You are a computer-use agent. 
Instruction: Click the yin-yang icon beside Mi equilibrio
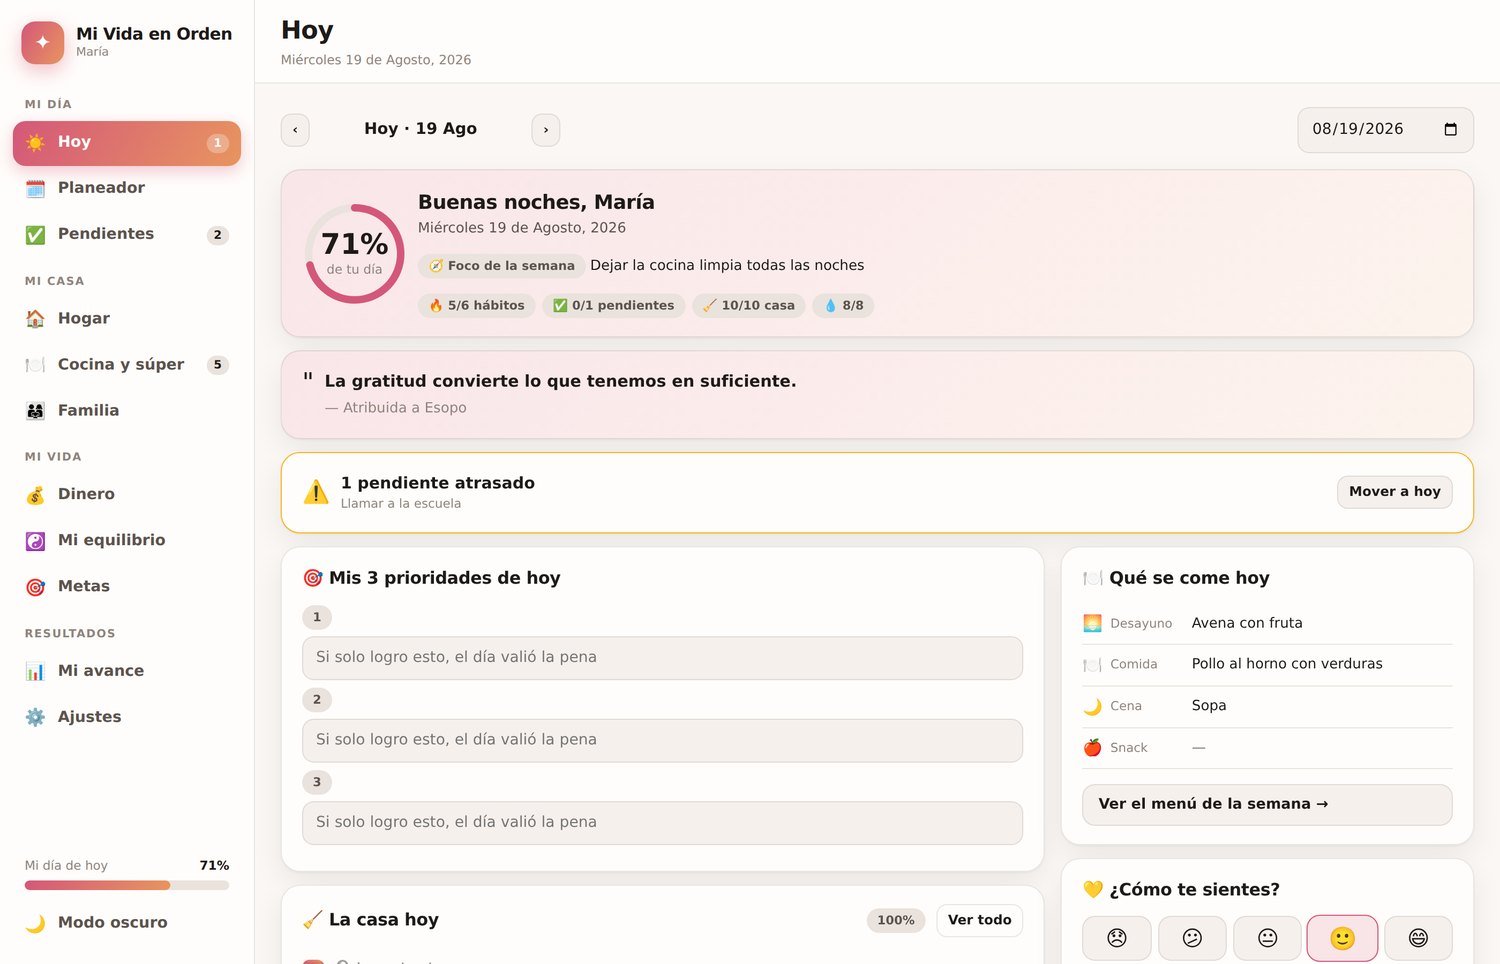[35, 541]
